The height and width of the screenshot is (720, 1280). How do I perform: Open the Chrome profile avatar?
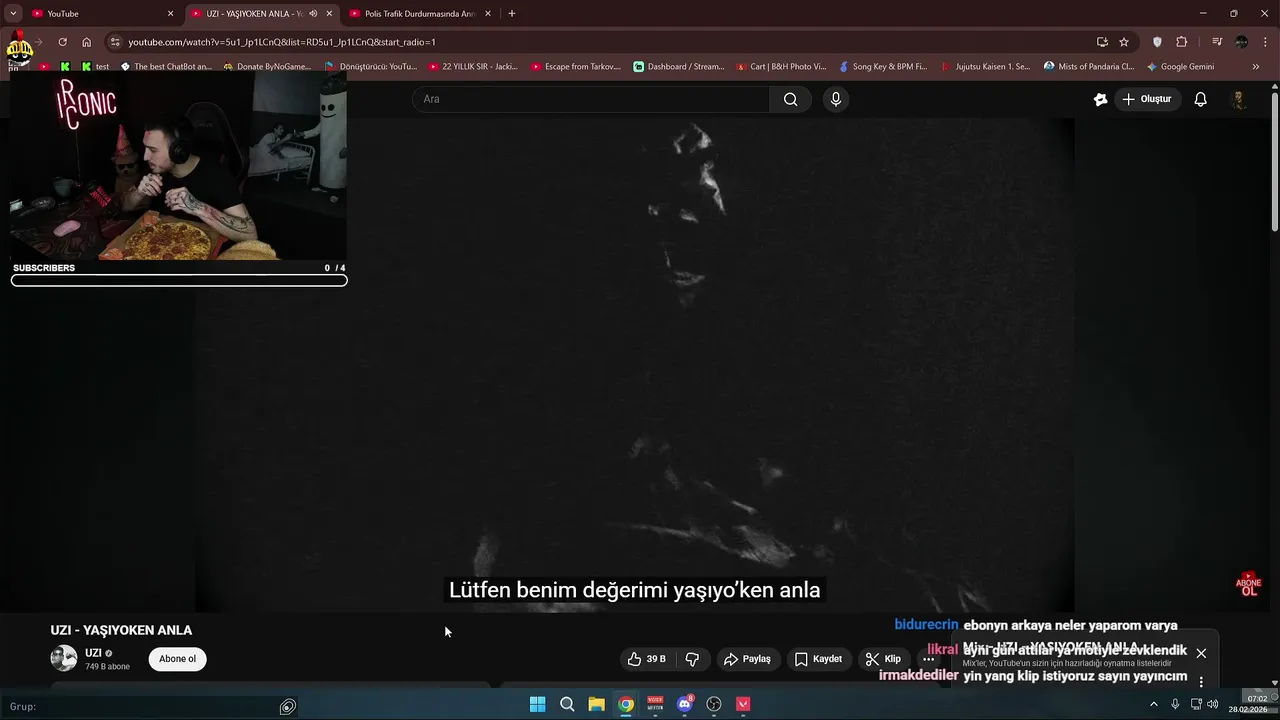(x=1241, y=42)
